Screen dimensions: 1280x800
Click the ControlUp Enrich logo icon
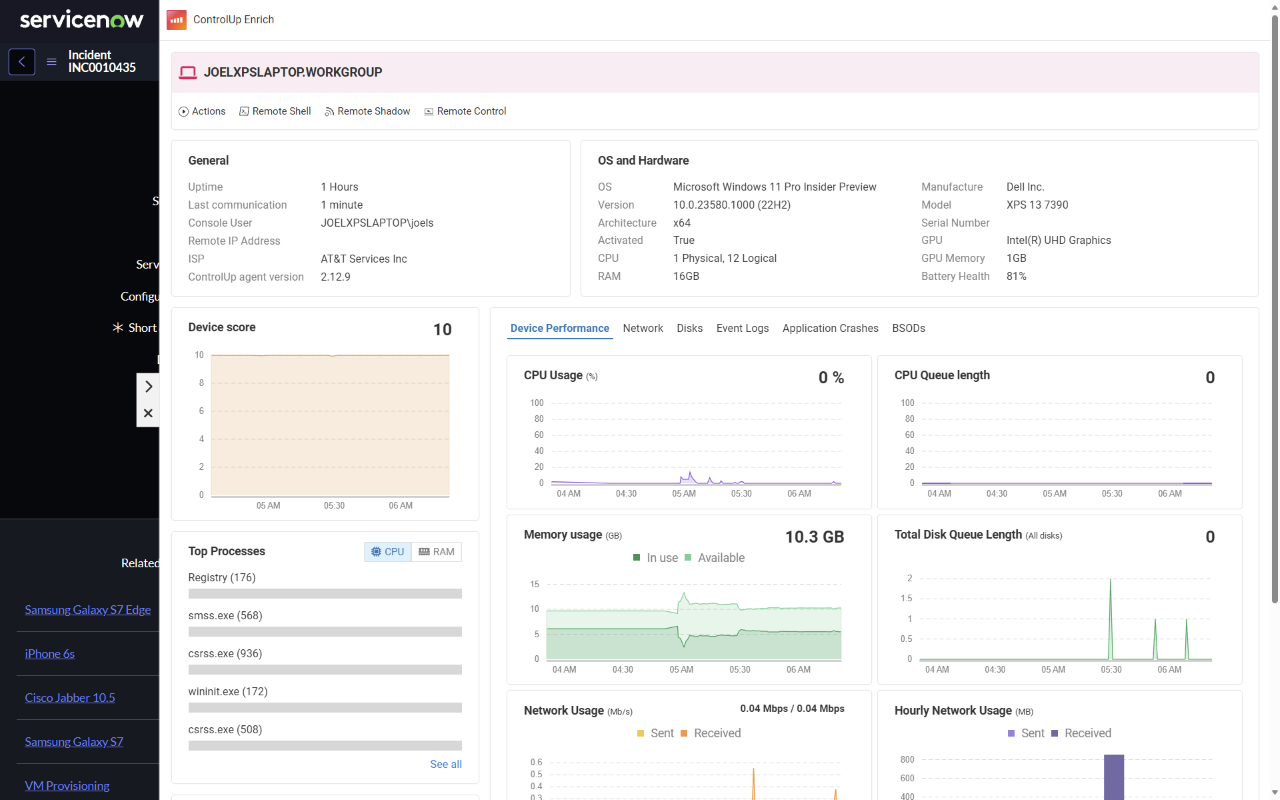176,19
